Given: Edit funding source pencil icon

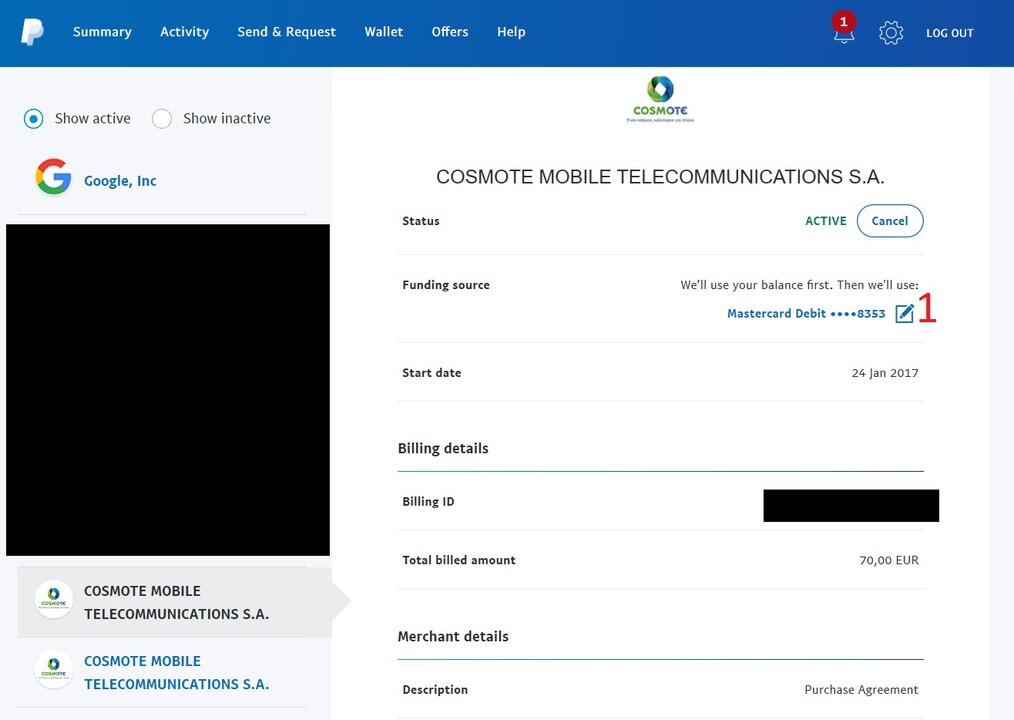Looking at the screenshot, I should pos(904,314).
